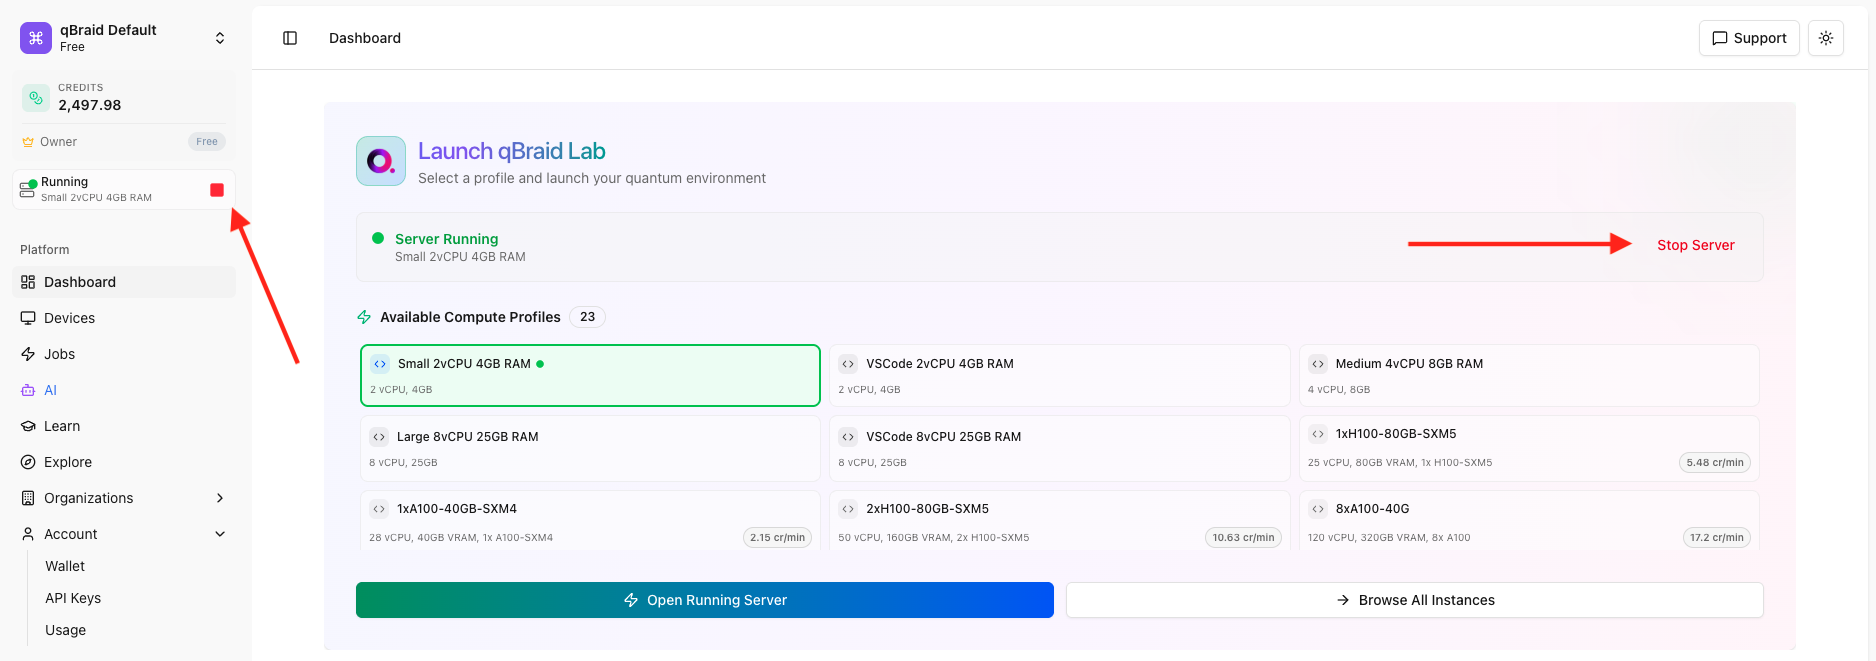Click the running server status icon in sidebar
Image resolution: width=1876 pixels, height=661 pixels.
(x=27, y=189)
